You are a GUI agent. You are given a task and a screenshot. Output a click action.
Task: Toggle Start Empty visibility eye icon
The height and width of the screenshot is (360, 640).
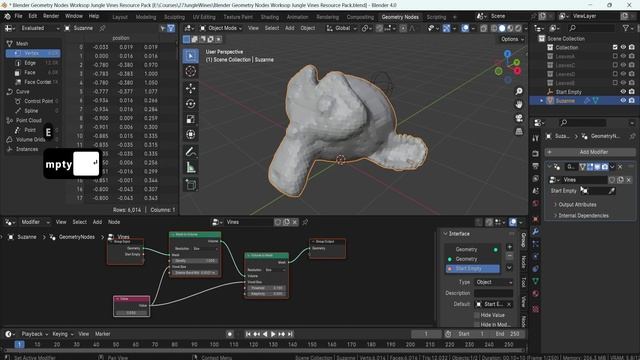pos(623,92)
